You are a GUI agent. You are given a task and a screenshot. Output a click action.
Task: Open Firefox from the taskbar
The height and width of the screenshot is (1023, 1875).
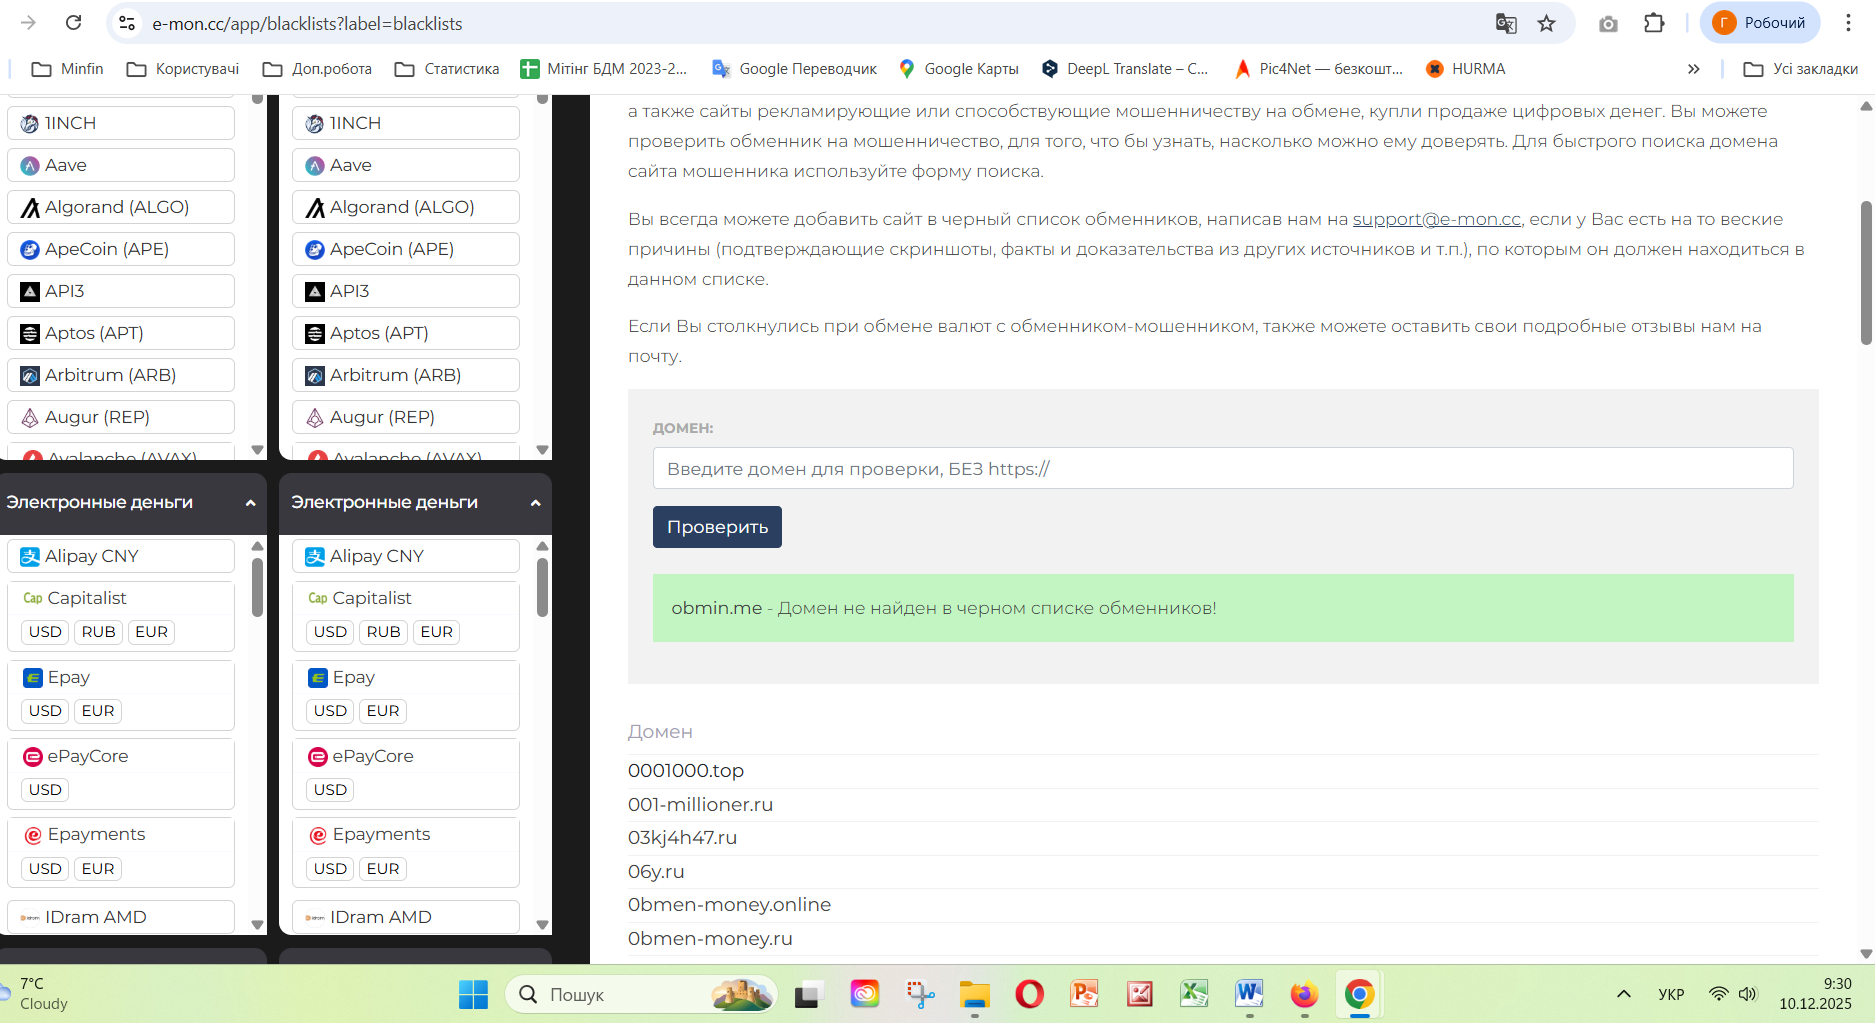[1304, 994]
